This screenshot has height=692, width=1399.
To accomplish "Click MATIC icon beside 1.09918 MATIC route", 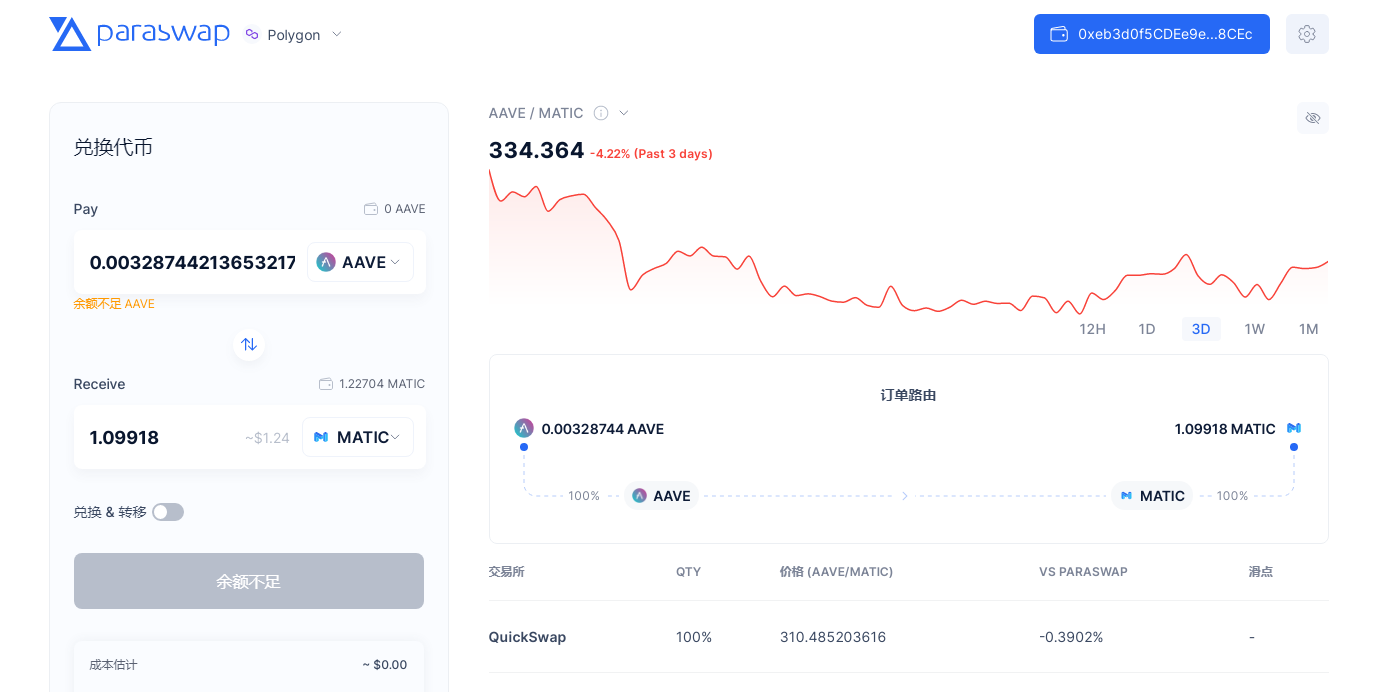I will (1294, 428).
